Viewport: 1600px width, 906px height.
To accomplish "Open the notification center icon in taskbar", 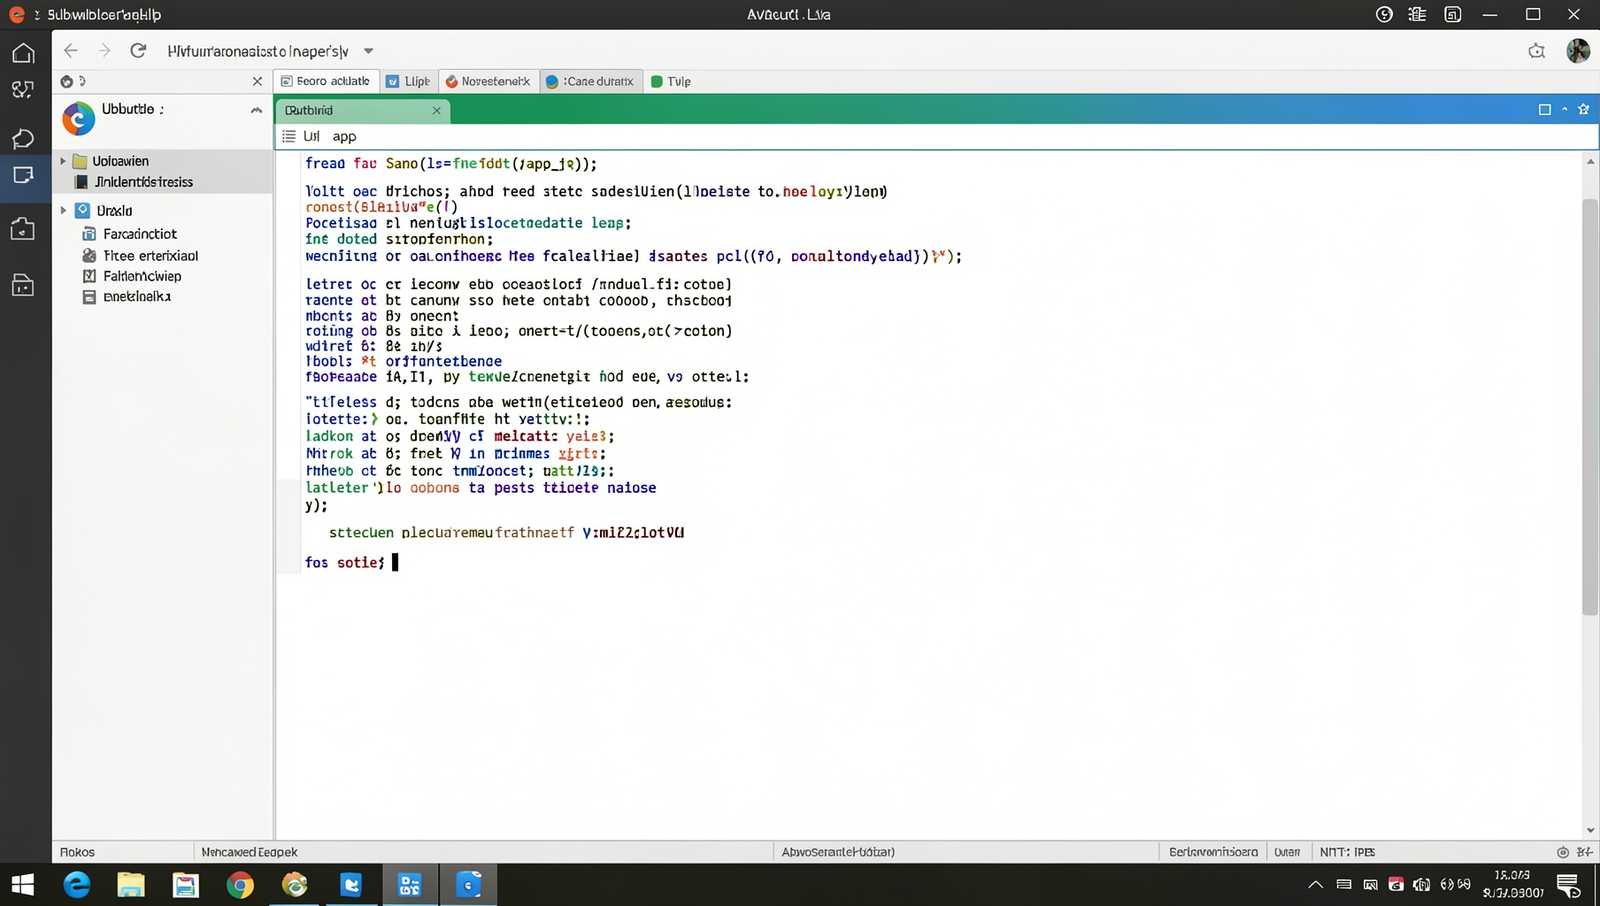I will [1568, 885].
